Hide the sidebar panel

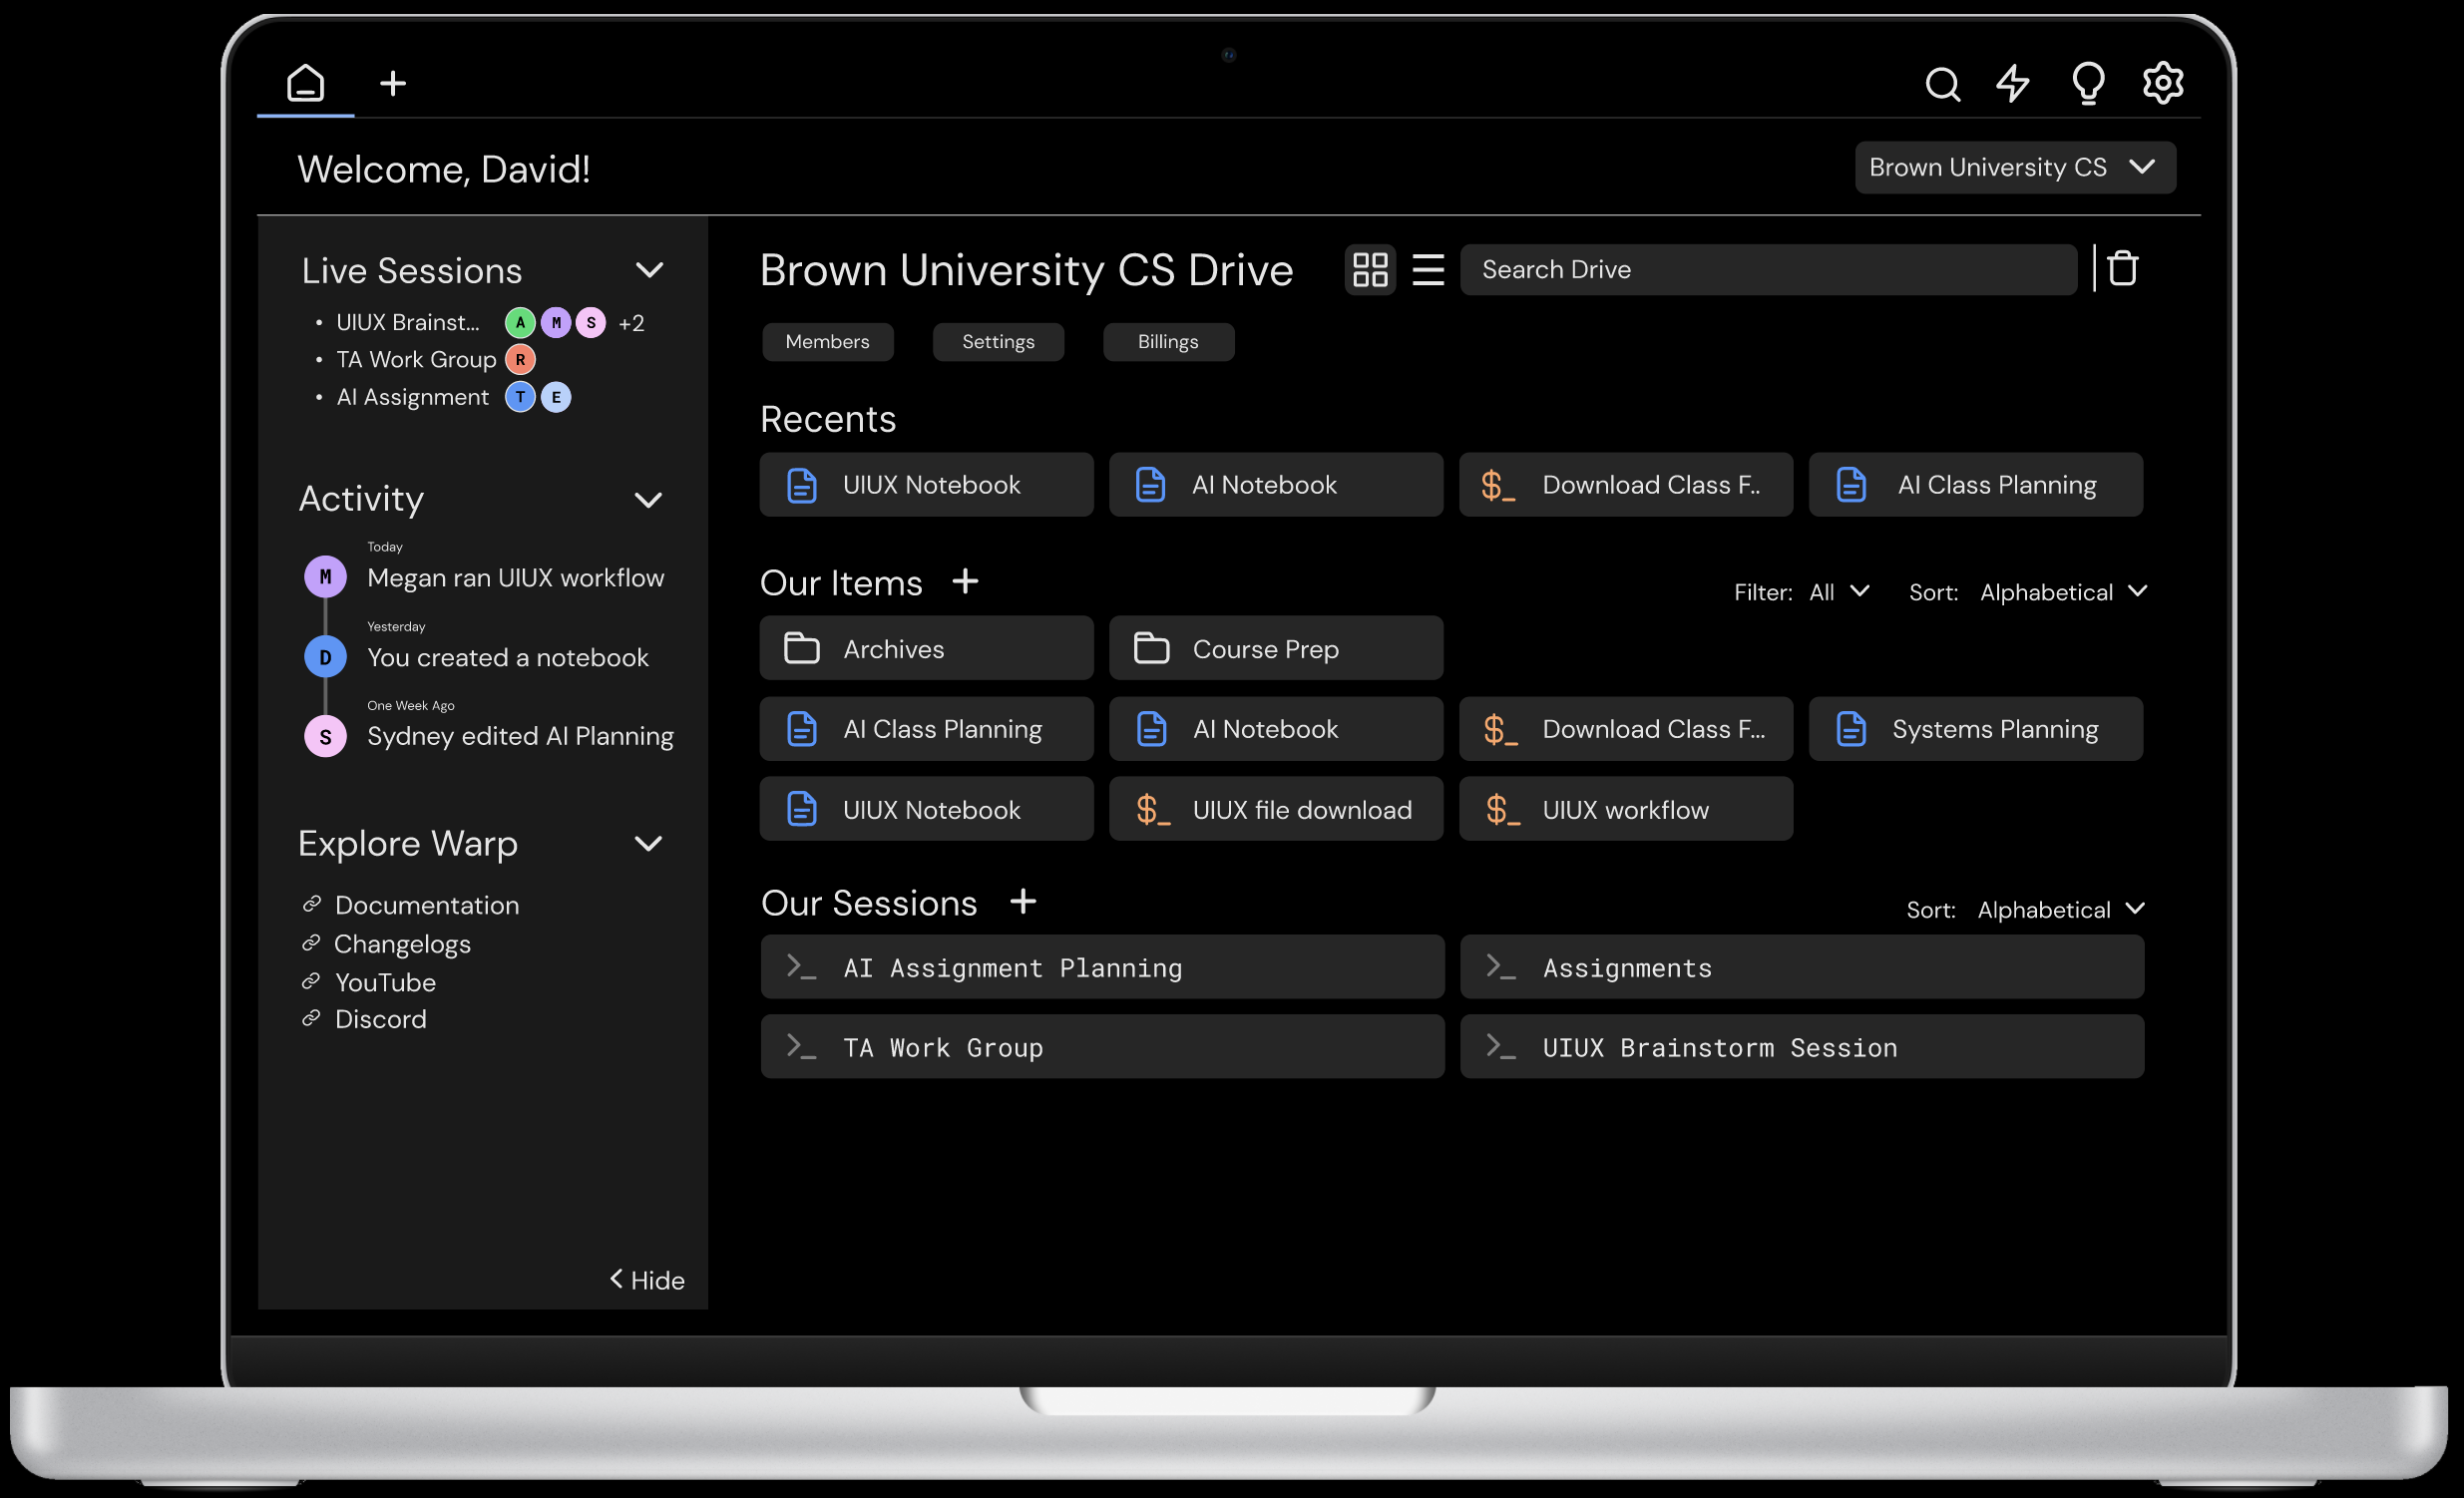(x=647, y=1280)
